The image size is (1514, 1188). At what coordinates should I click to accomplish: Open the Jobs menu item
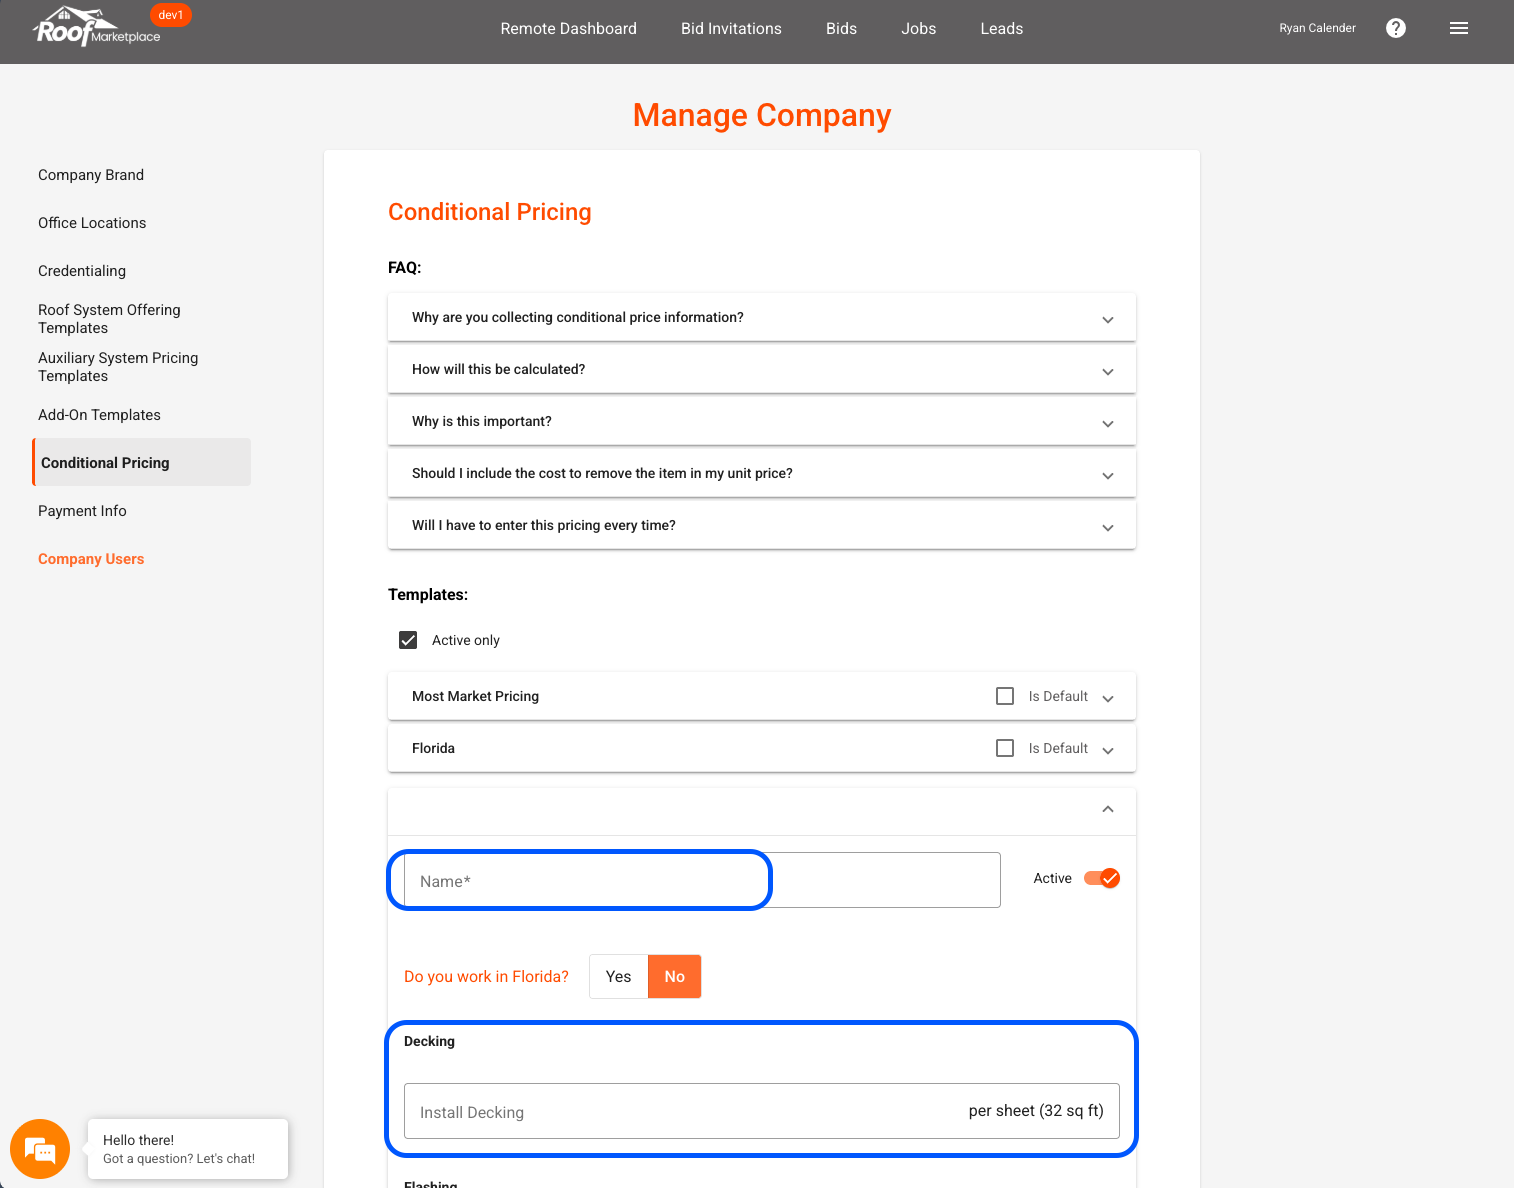click(918, 28)
